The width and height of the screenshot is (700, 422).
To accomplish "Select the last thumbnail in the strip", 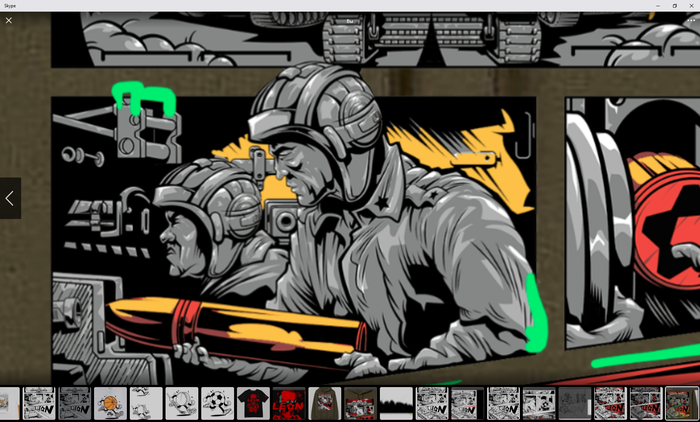I will [682, 403].
